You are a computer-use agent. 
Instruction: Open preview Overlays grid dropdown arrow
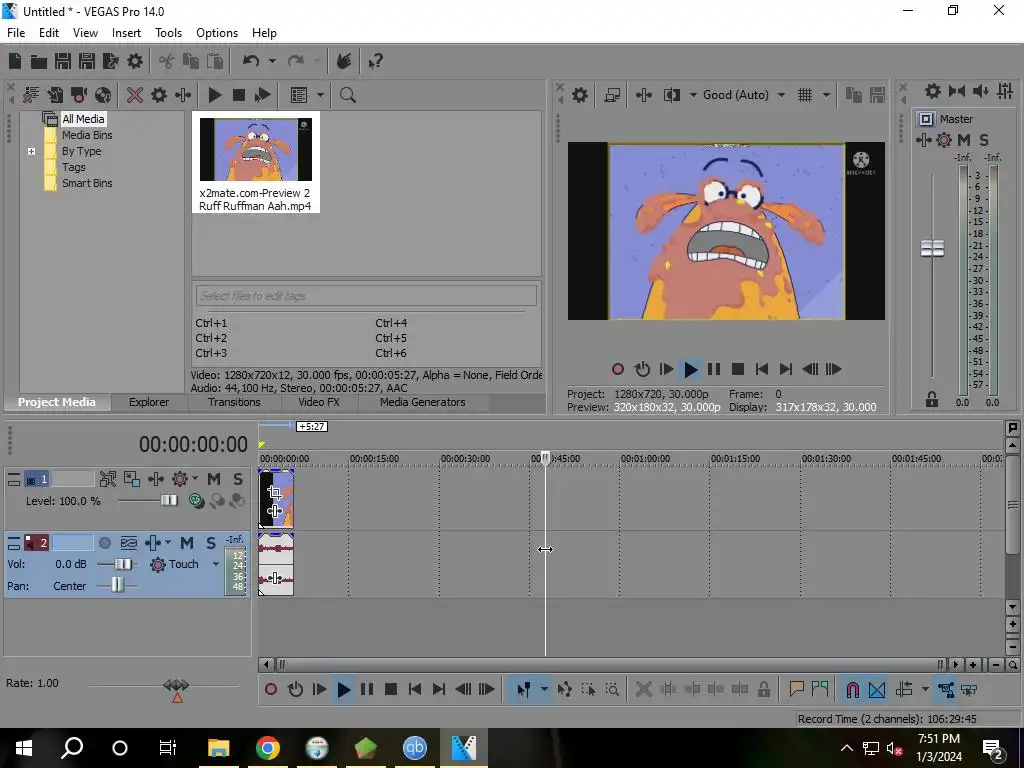826,95
